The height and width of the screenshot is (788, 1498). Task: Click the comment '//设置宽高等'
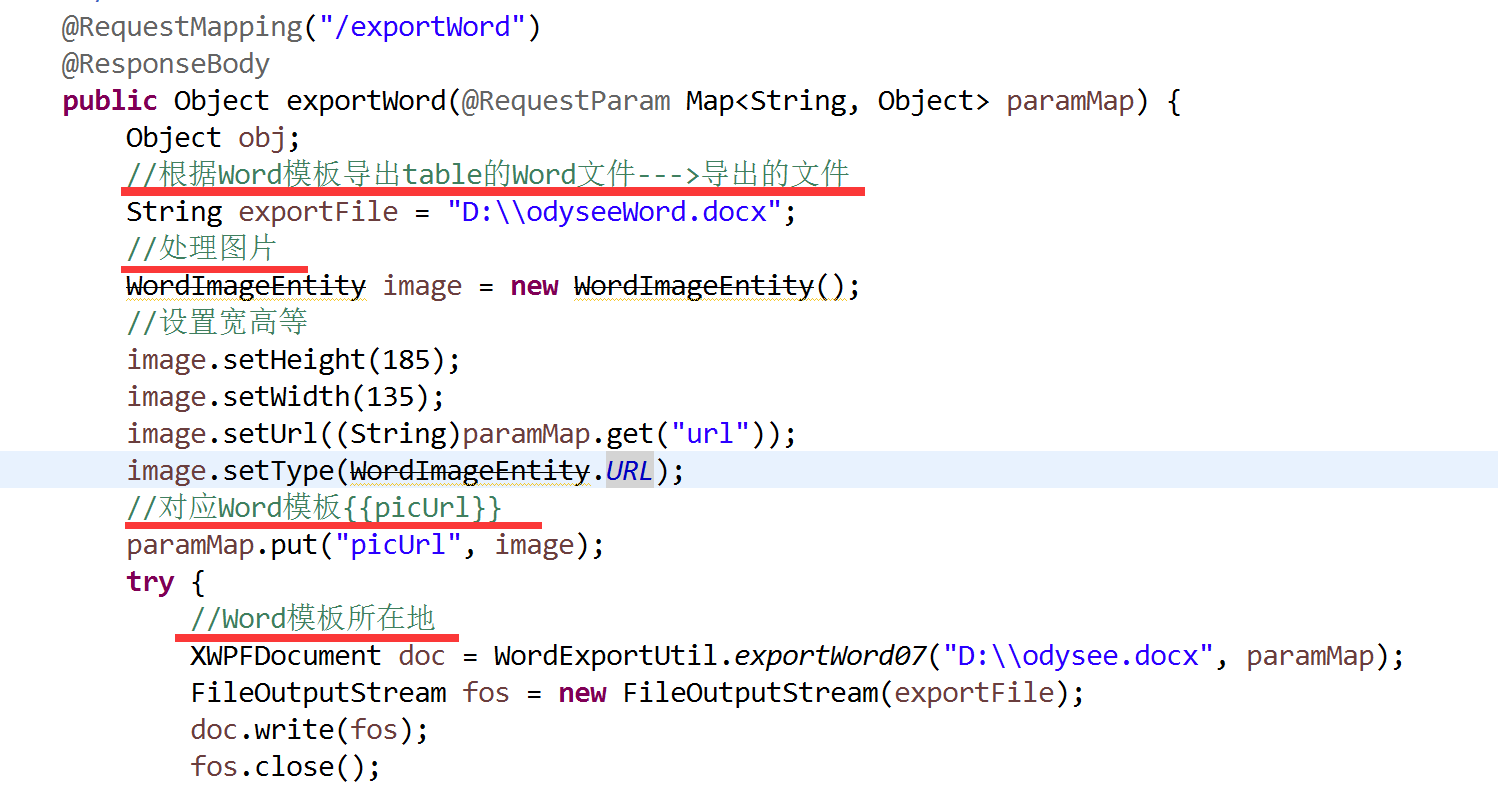[x=217, y=323]
